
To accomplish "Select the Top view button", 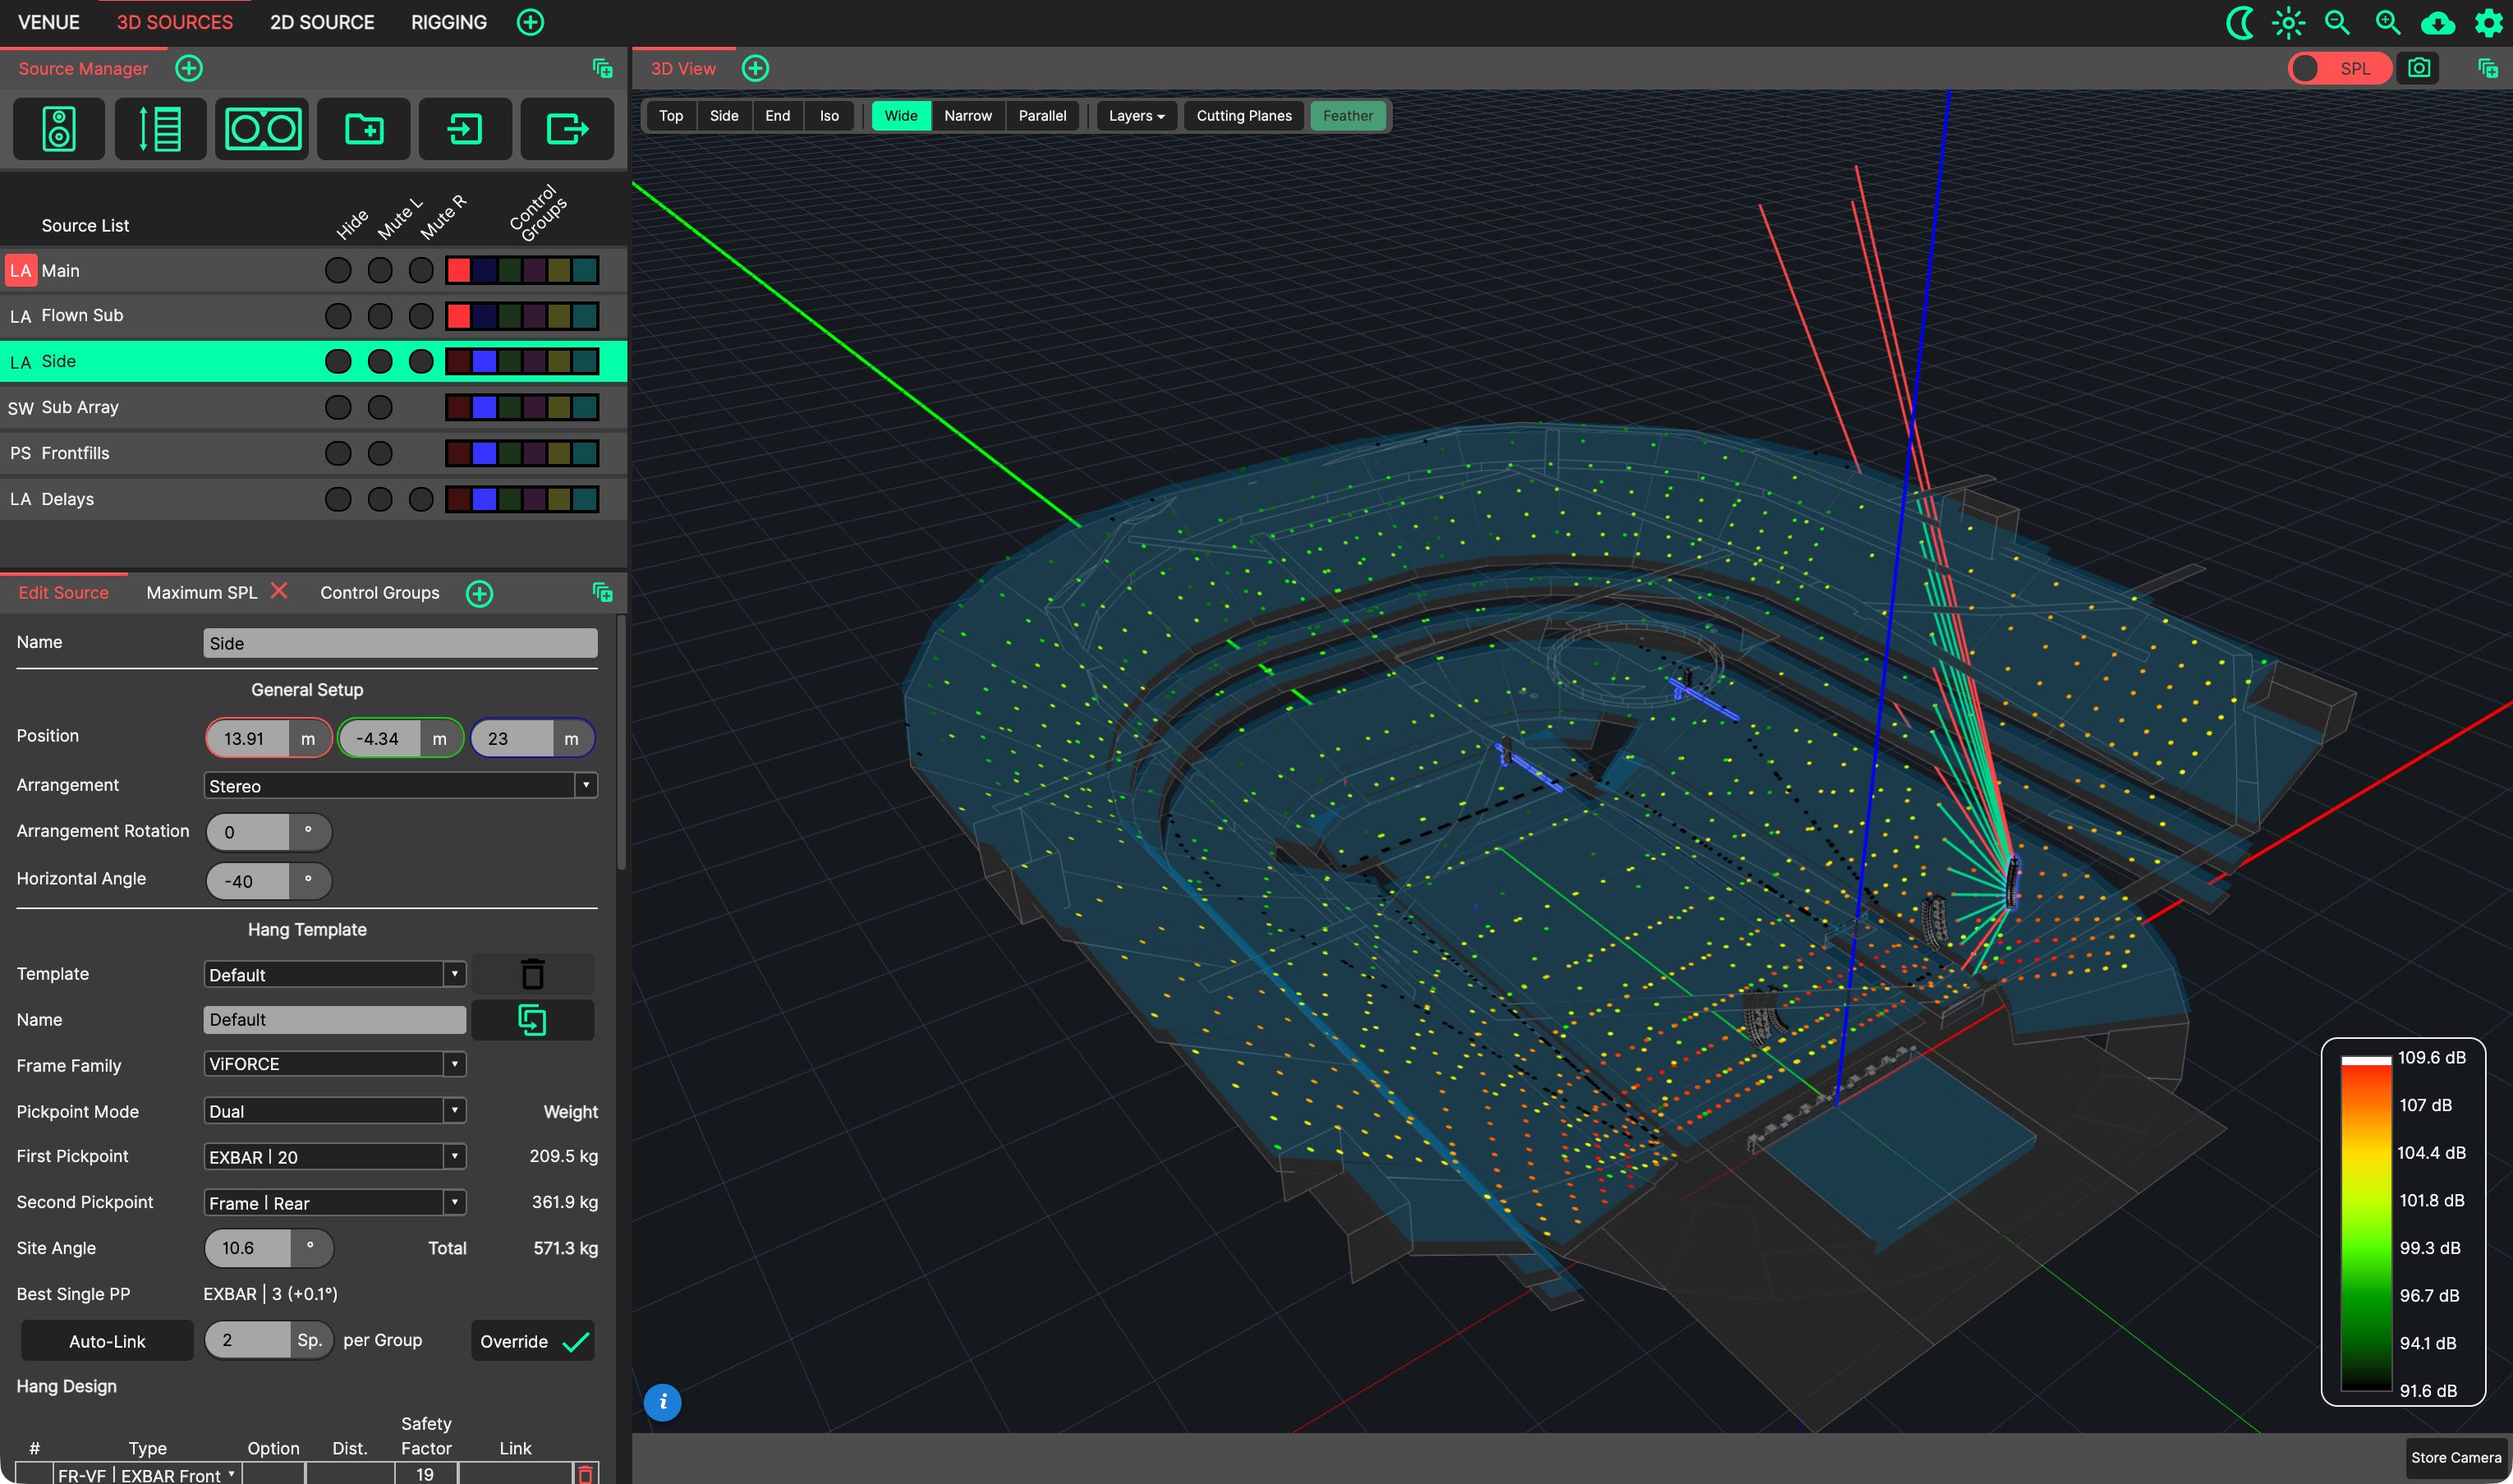I will [671, 116].
